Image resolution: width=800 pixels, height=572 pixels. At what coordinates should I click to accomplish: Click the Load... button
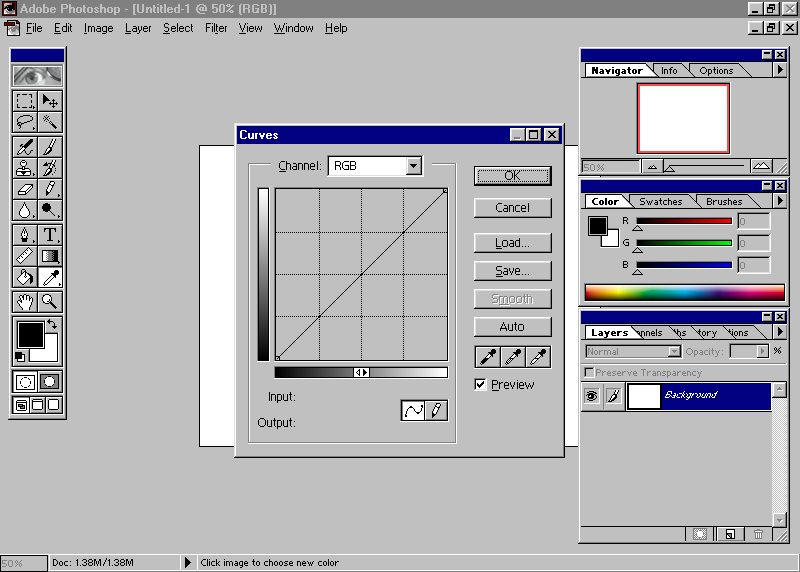click(x=512, y=243)
